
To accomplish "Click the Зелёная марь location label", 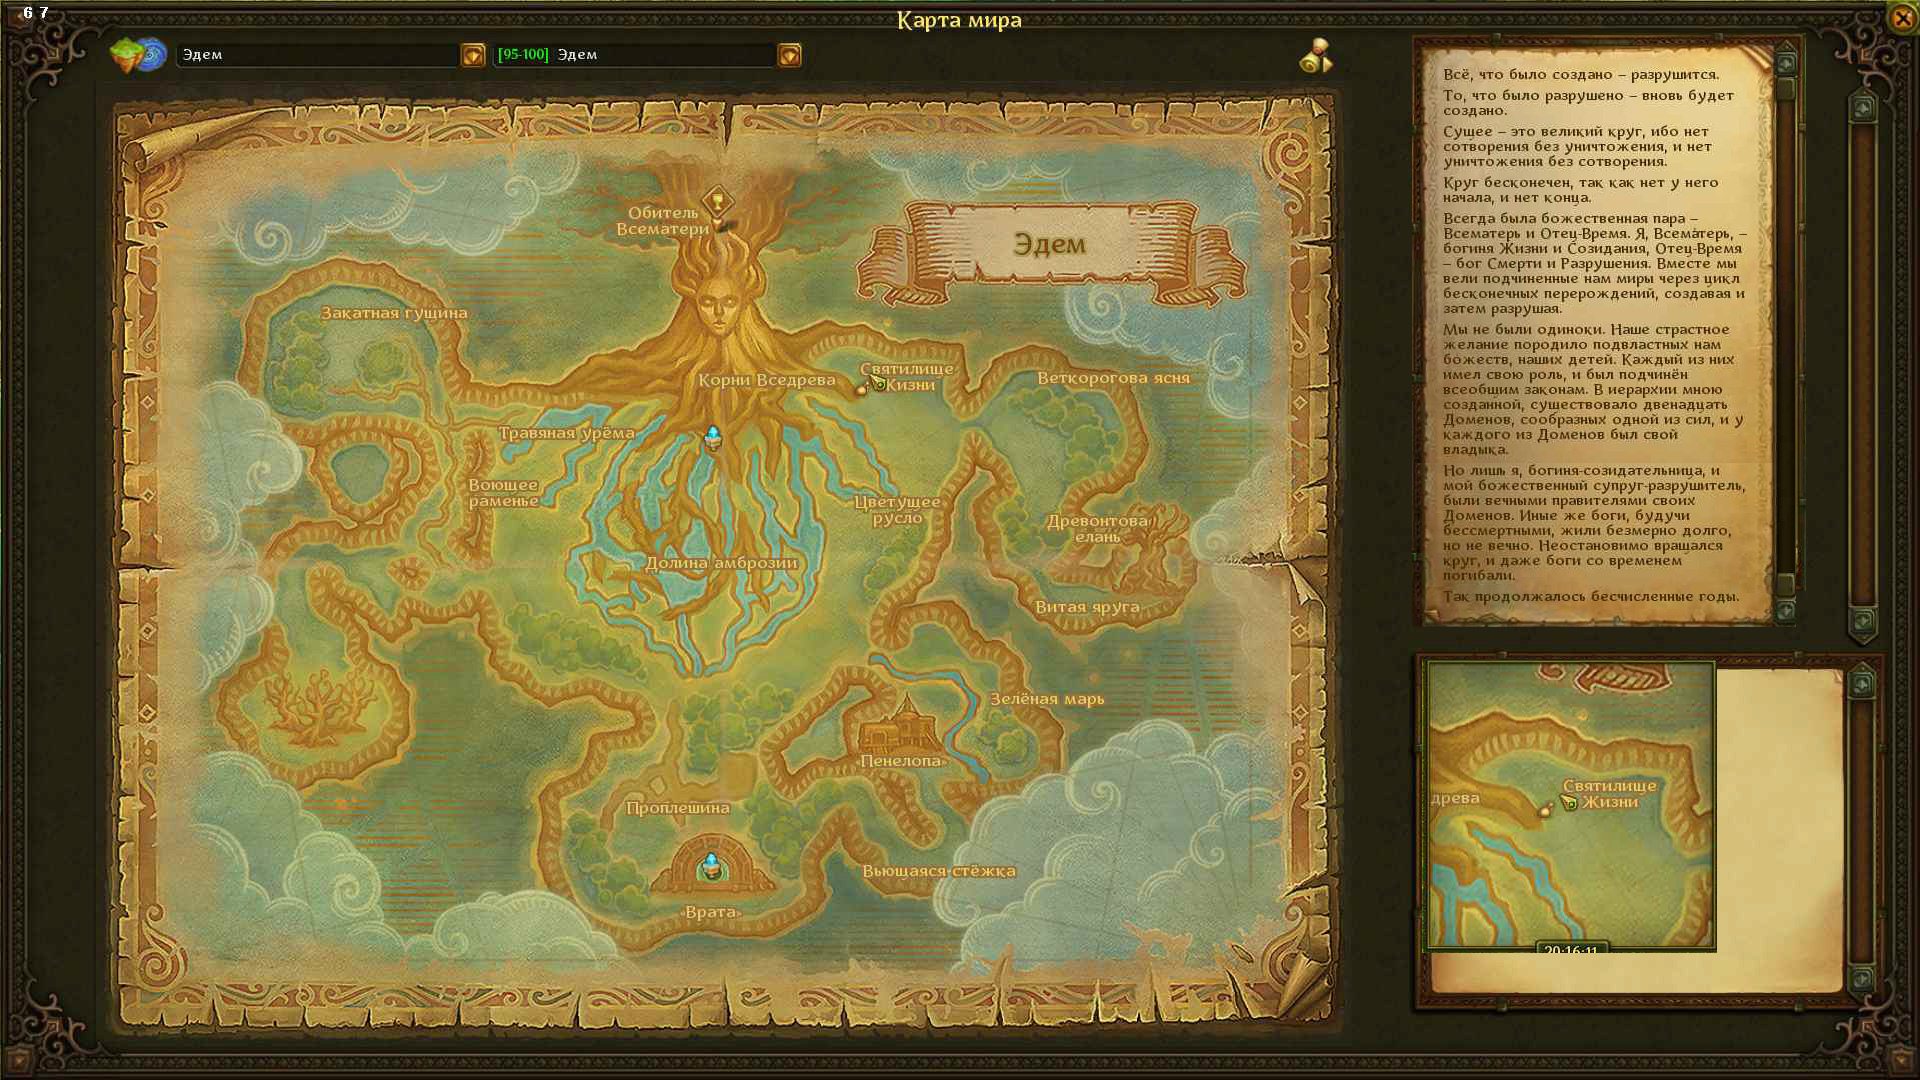I will coord(1047,699).
